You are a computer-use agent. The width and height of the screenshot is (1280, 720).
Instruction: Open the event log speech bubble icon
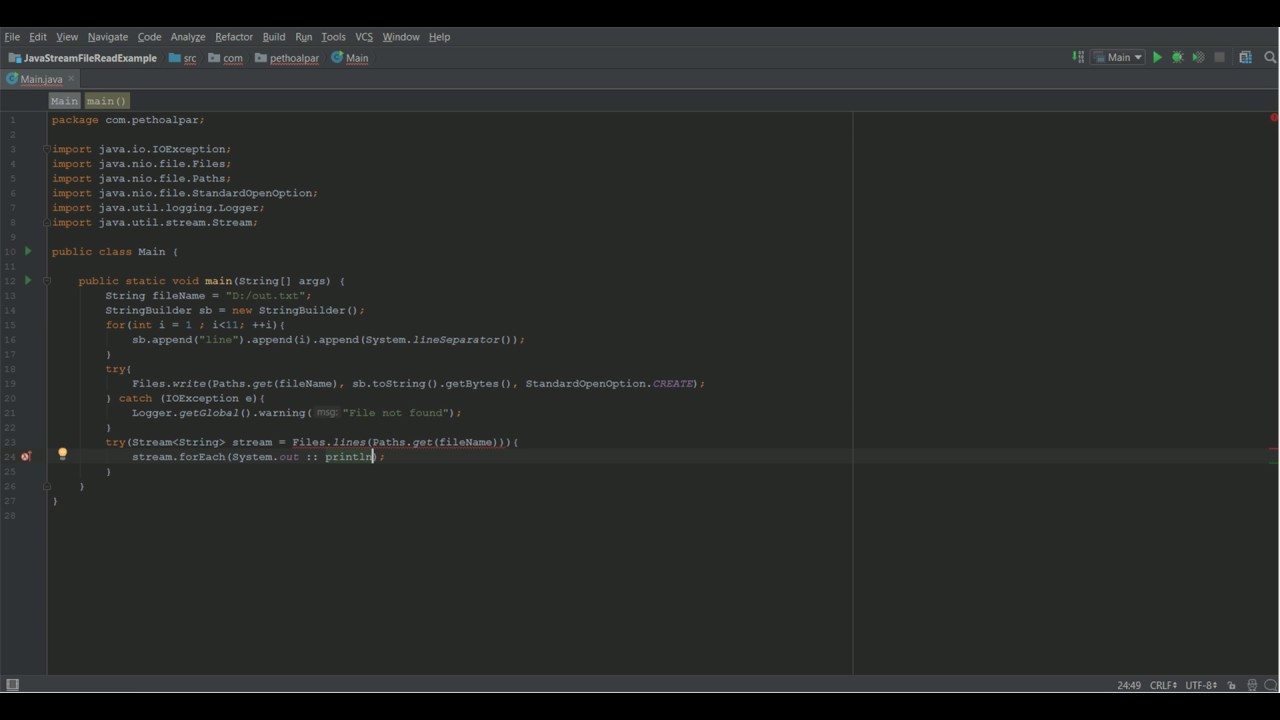point(1270,685)
